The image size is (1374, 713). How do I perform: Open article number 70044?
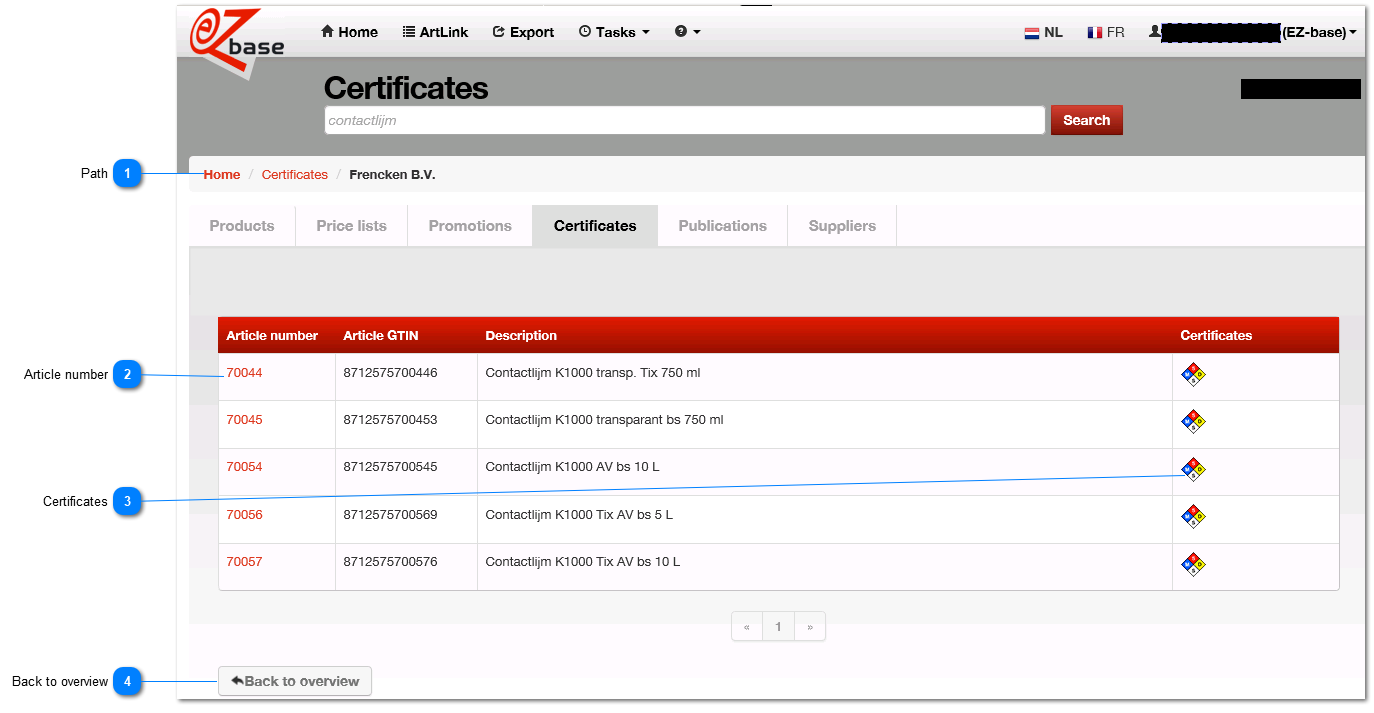tap(244, 372)
